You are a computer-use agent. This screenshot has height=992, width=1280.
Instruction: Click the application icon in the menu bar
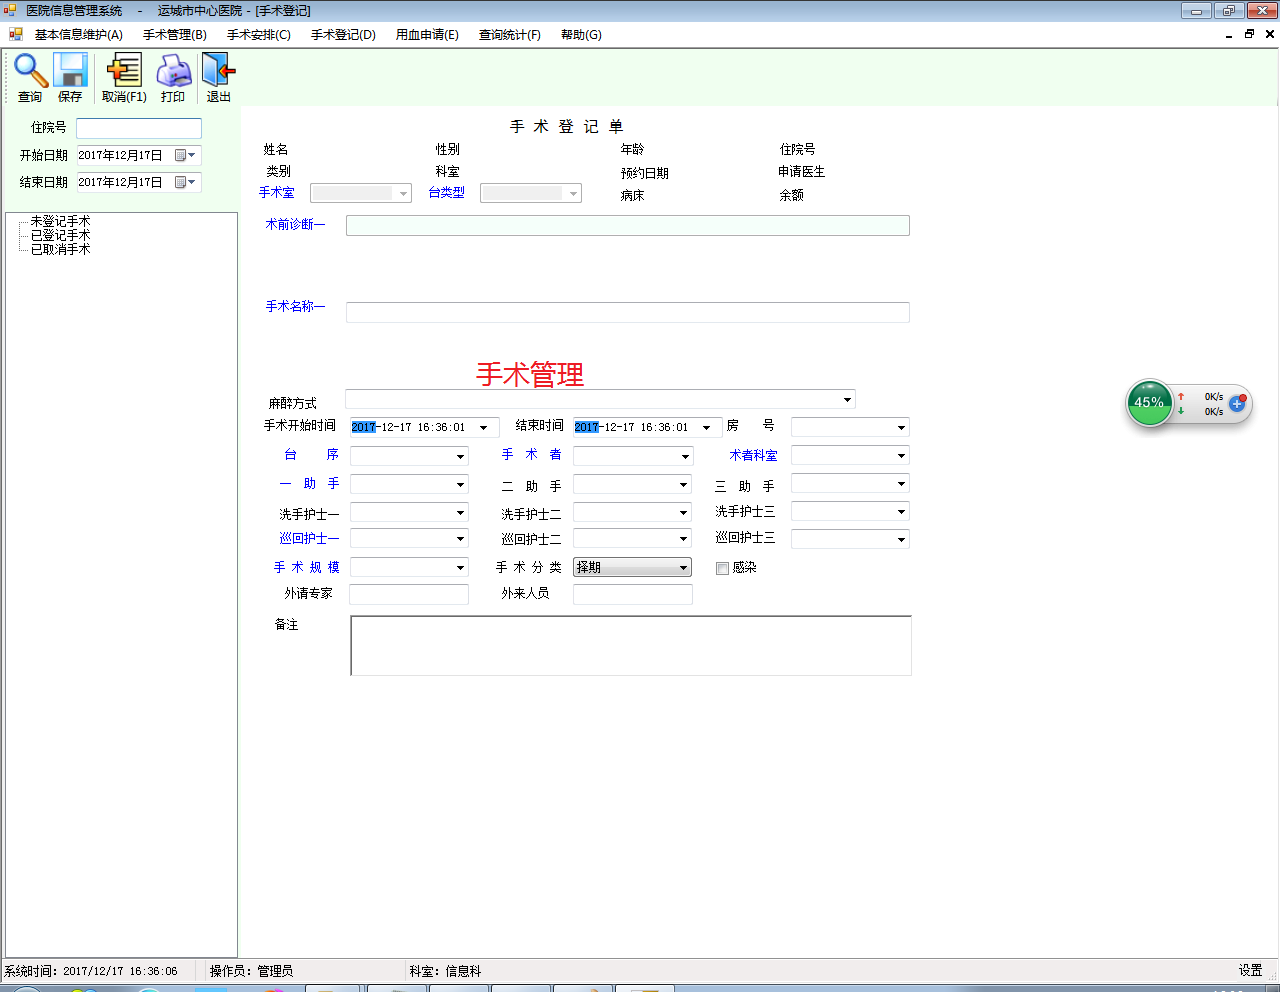click(x=16, y=34)
